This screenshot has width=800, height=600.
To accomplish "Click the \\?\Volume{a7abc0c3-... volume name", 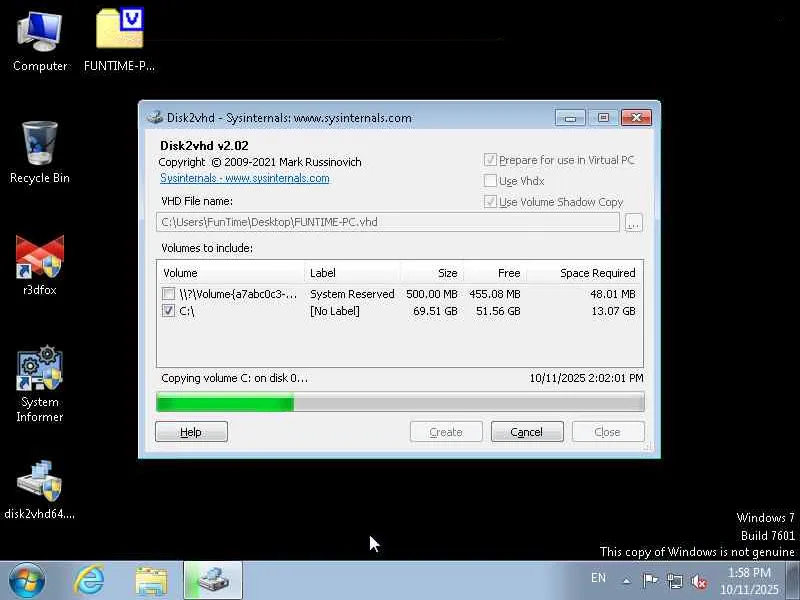I will click(x=238, y=294).
